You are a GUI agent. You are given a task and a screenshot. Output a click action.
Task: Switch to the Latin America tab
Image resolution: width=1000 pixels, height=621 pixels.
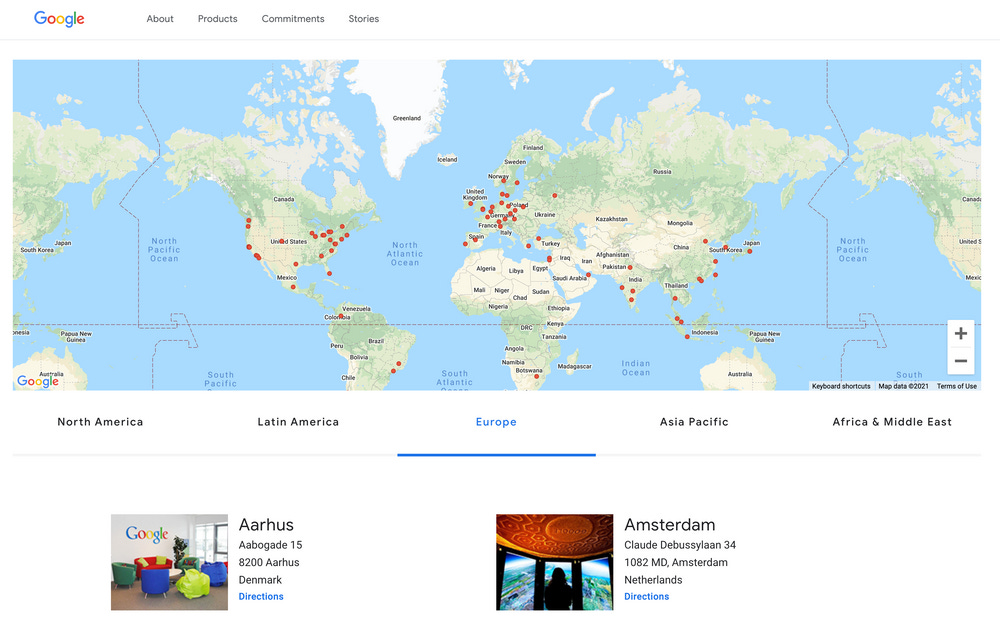point(298,422)
